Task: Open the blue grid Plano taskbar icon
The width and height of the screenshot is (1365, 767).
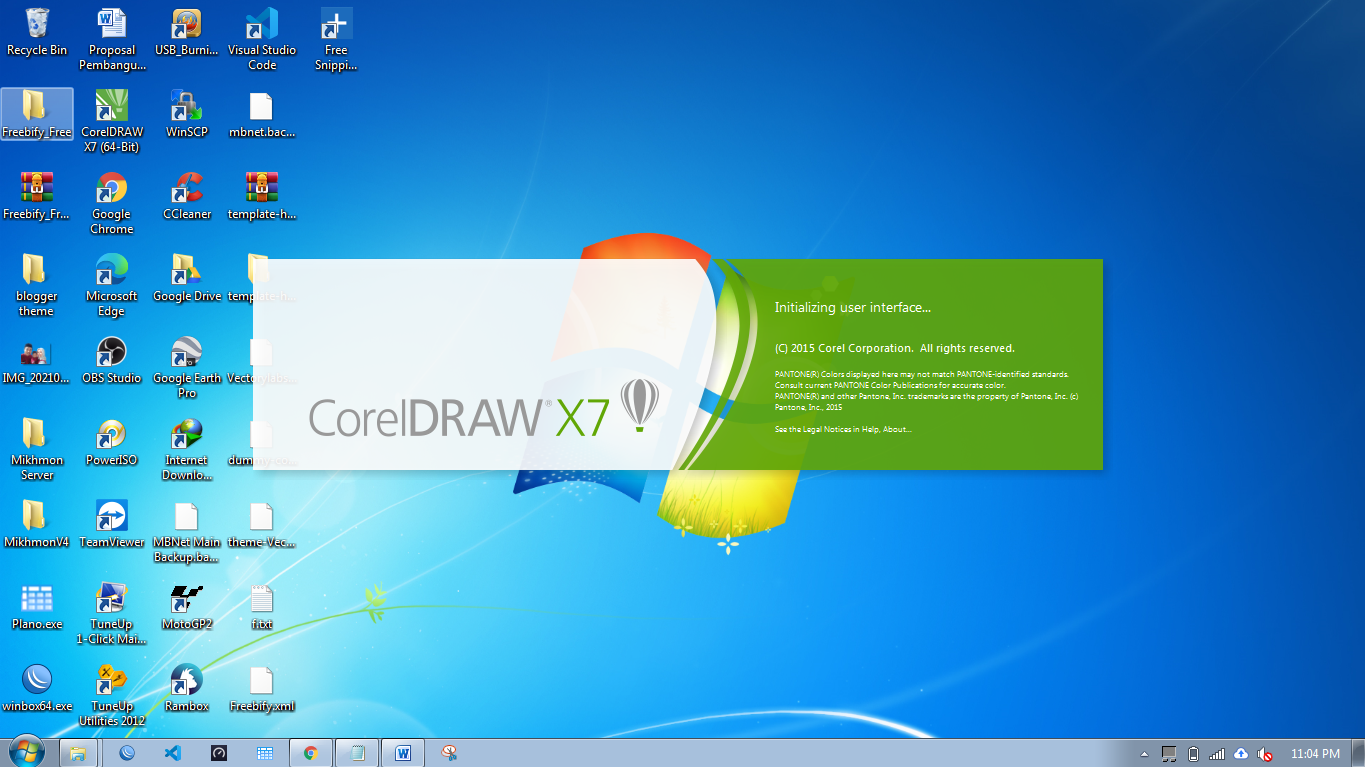Action: click(x=265, y=753)
